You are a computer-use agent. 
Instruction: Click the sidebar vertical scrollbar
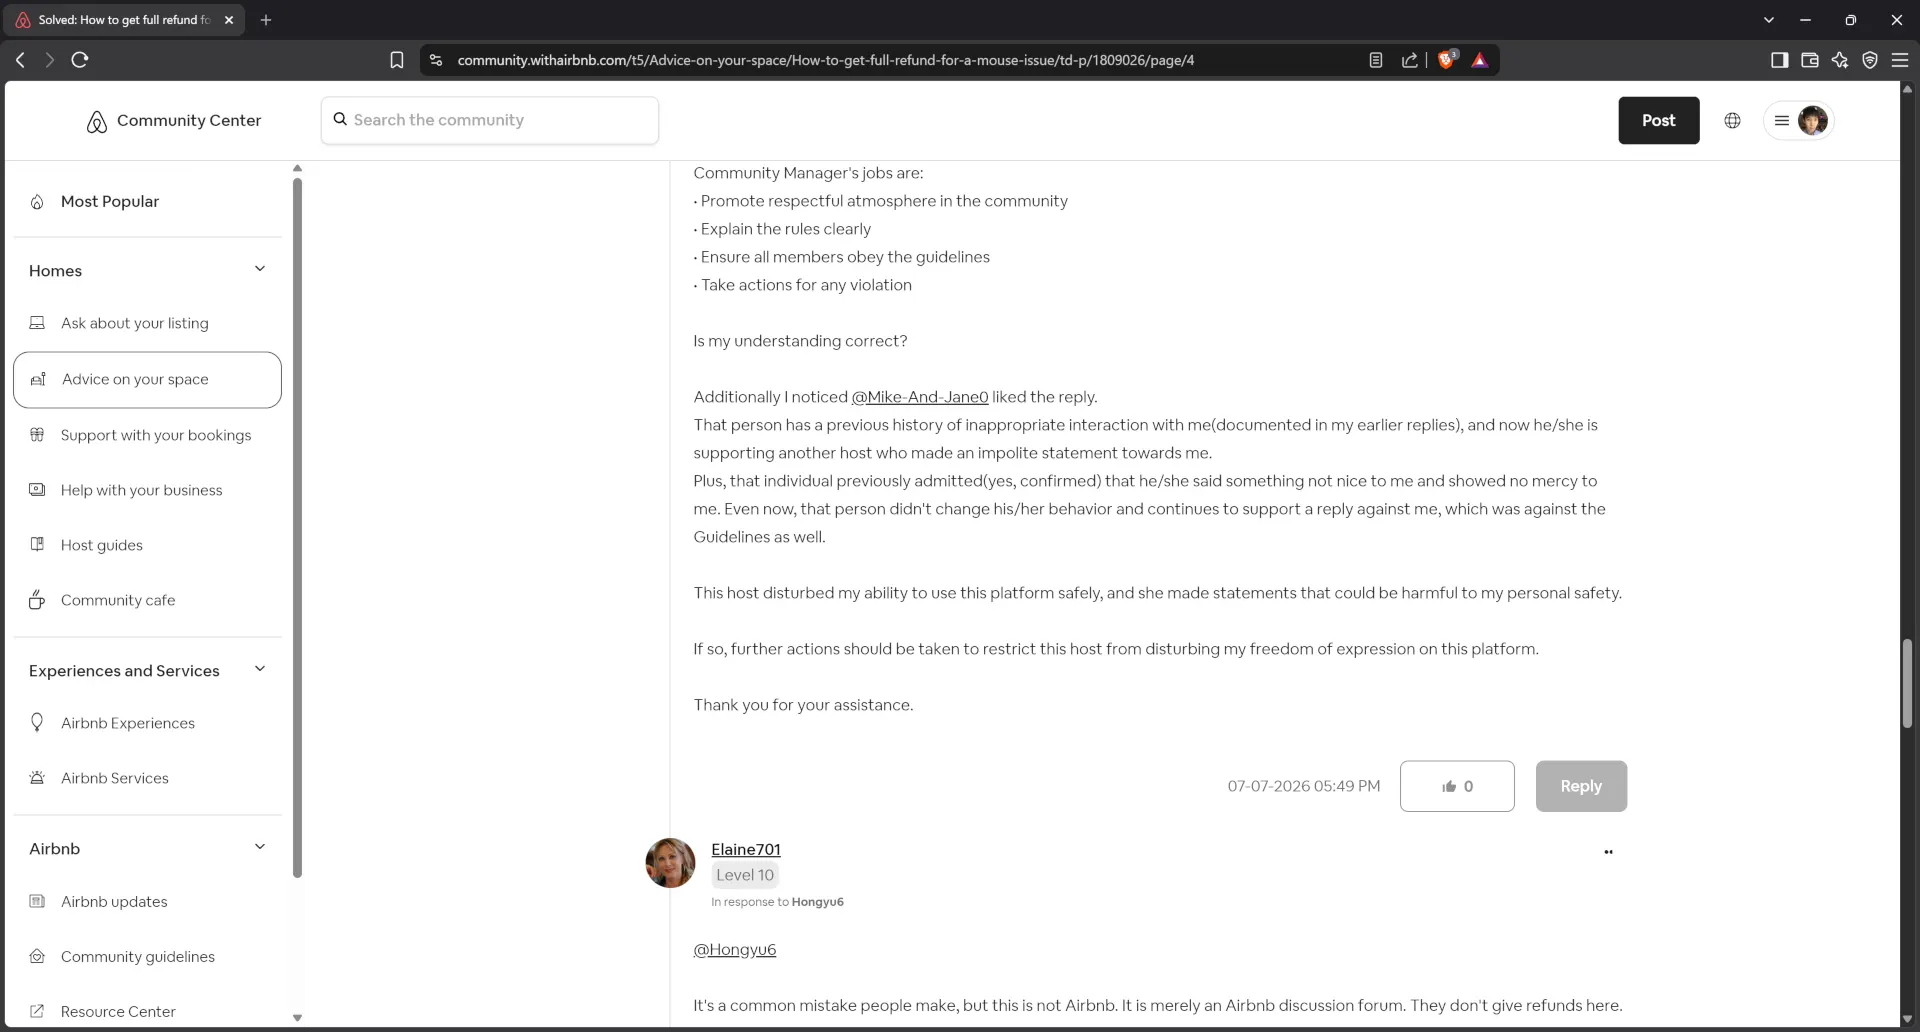(297, 527)
